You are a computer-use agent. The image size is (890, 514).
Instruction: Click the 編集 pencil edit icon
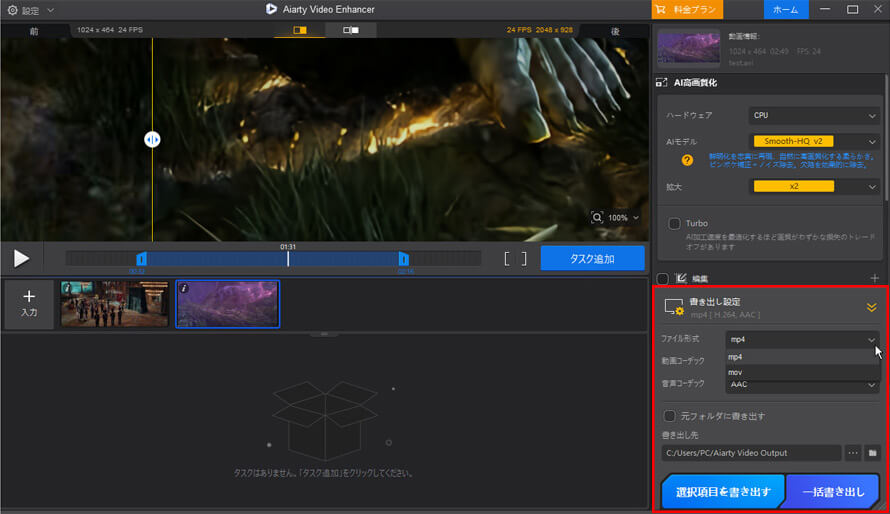(x=681, y=278)
